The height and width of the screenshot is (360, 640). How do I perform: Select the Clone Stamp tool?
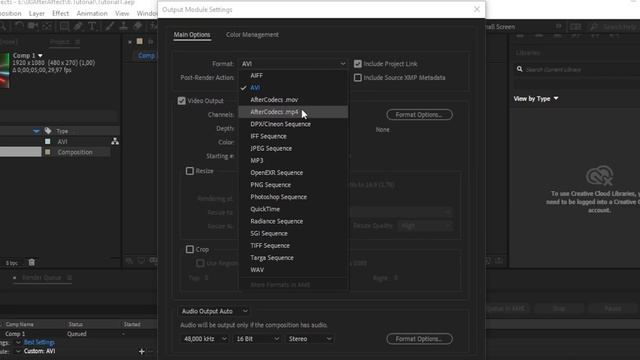click(x=123, y=27)
